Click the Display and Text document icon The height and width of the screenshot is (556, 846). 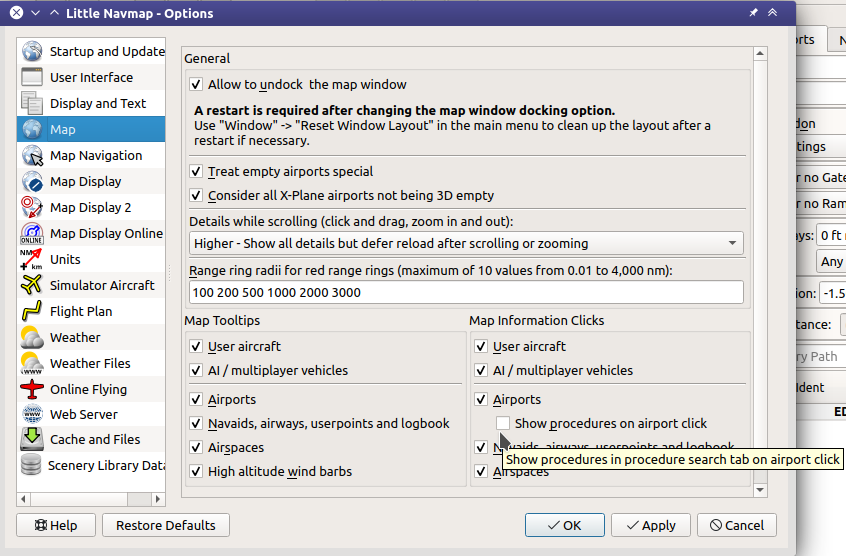32,103
